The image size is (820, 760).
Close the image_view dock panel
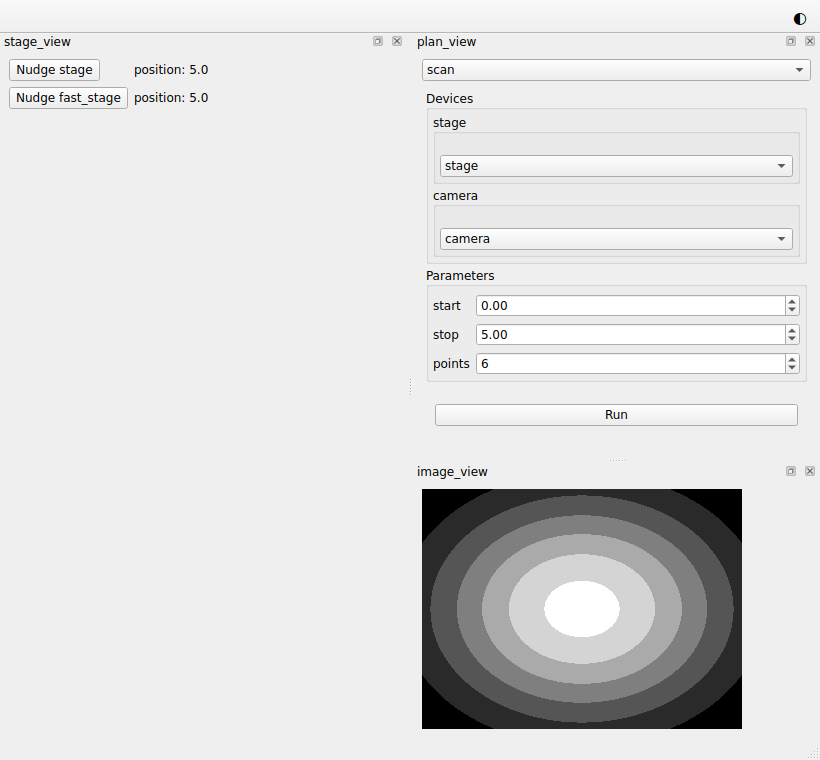[x=810, y=471]
